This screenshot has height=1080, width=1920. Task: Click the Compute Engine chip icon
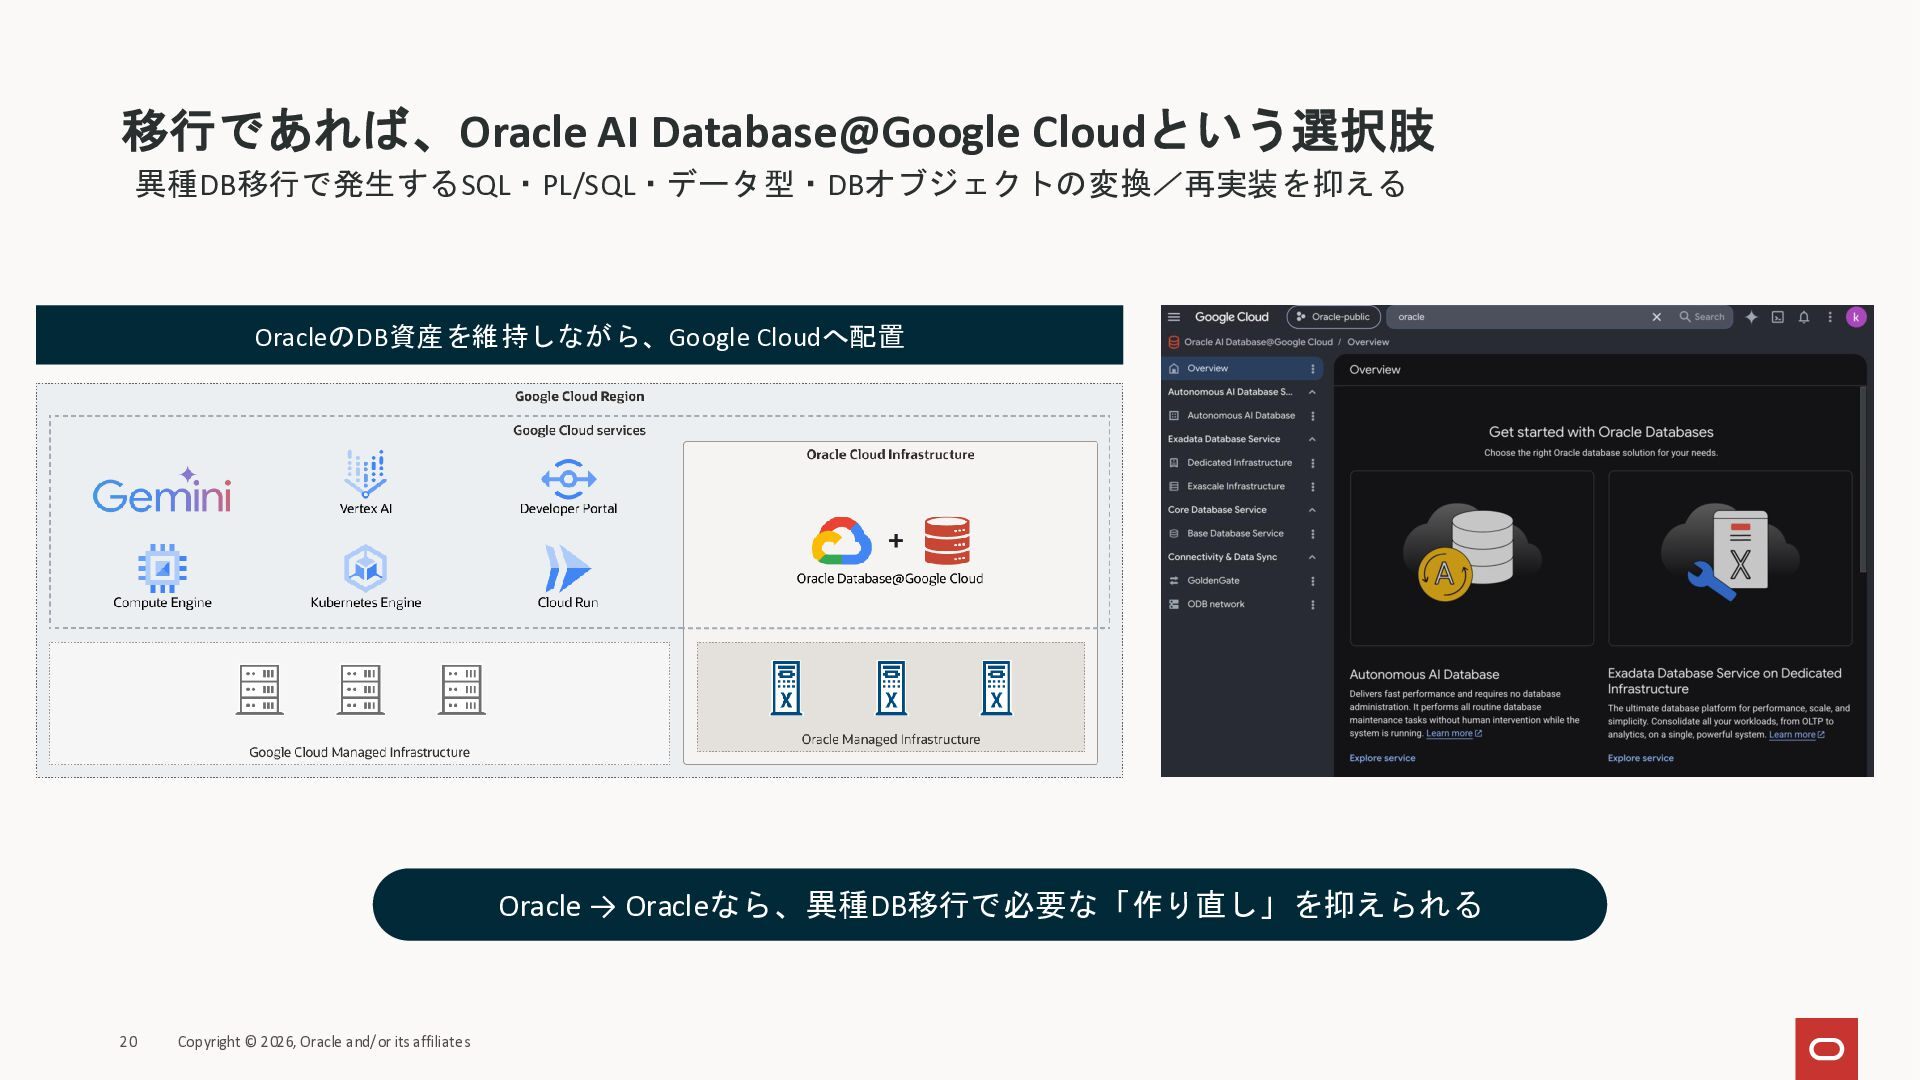[x=162, y=568]
